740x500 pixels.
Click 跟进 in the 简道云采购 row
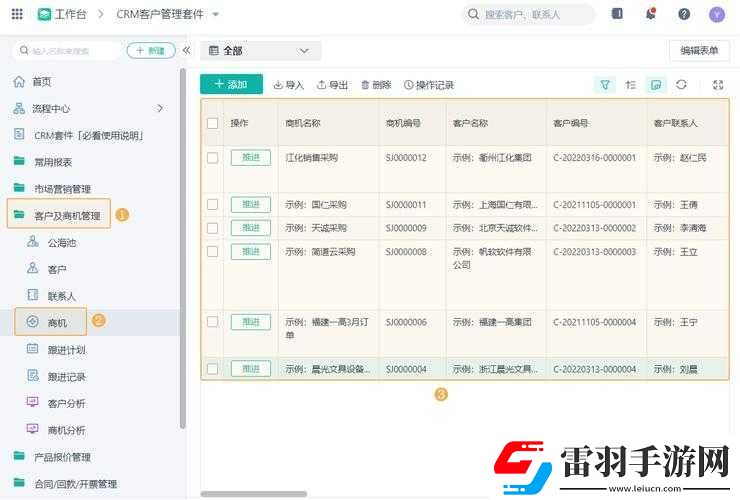[251, 251]
